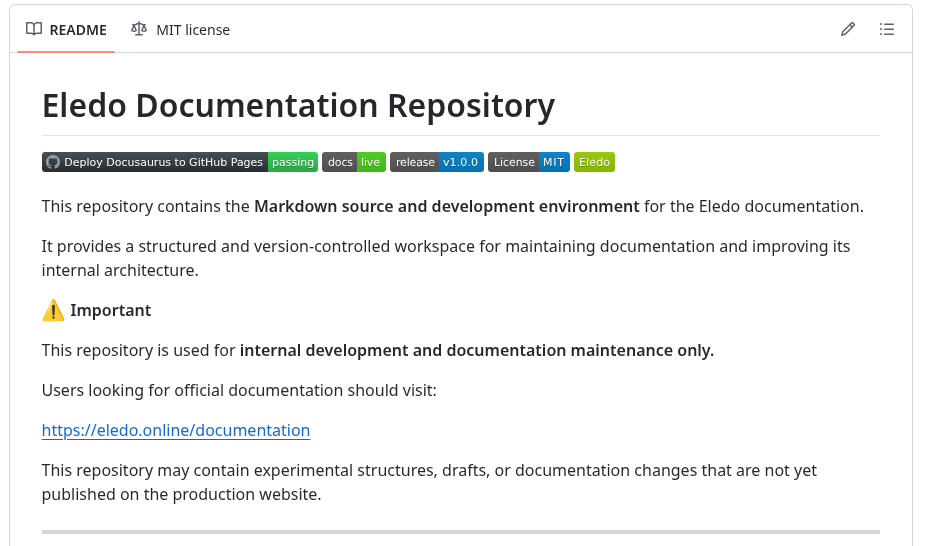The height and width of the screenshot is (546, 925).
Task: Click the warning emoji beside Important
Action: 53,310
